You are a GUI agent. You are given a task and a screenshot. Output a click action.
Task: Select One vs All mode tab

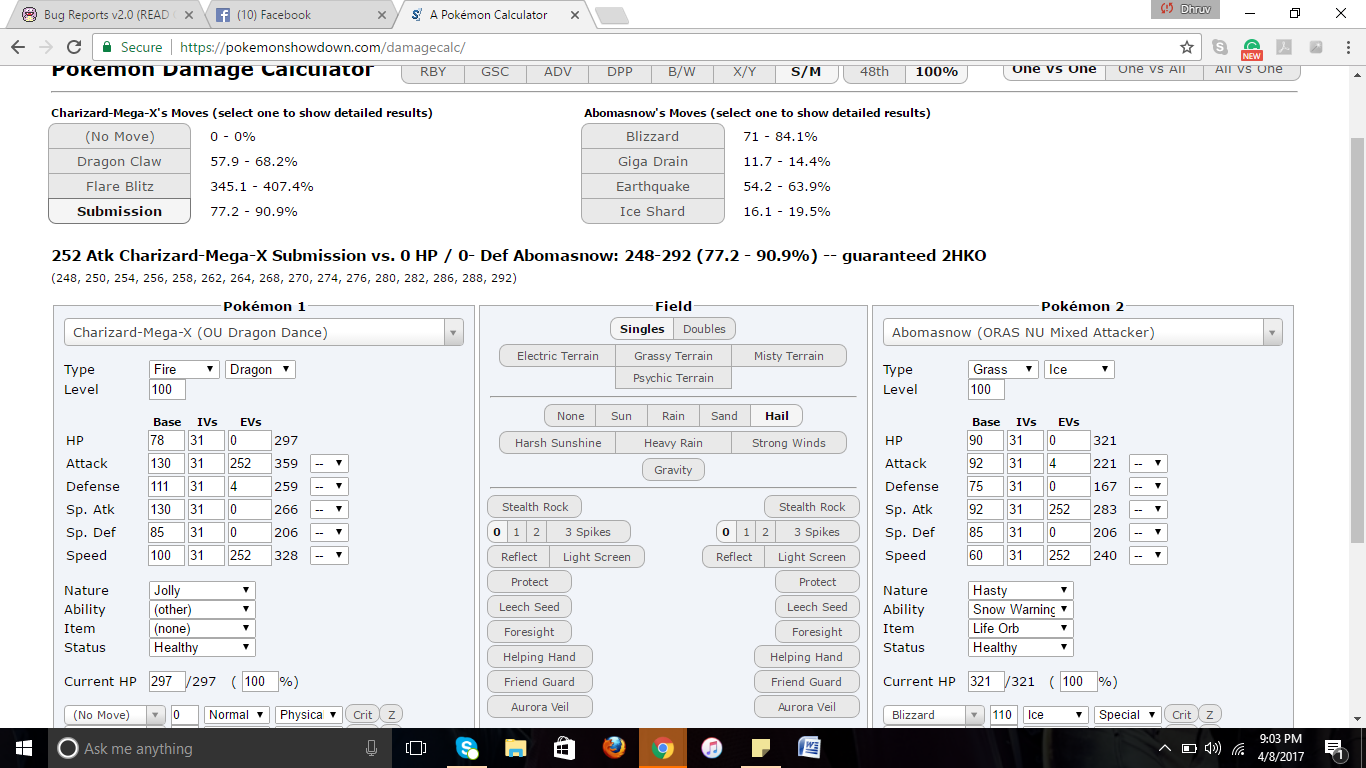[1152, 69]
